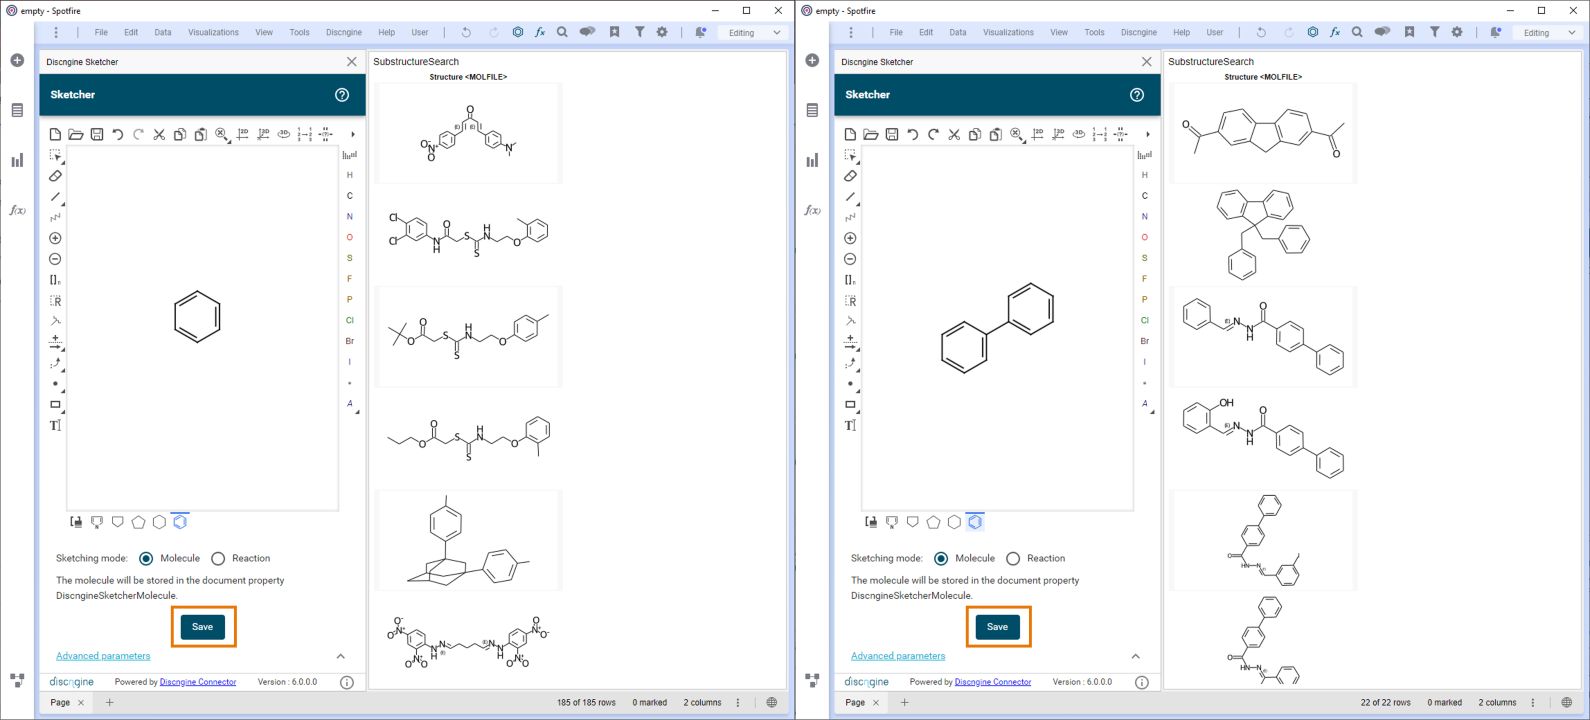This screenshot has height=720, width=1590.
Task: Expand more tools arrow in left sketcher toolbar
Action: tap(352, 134)
